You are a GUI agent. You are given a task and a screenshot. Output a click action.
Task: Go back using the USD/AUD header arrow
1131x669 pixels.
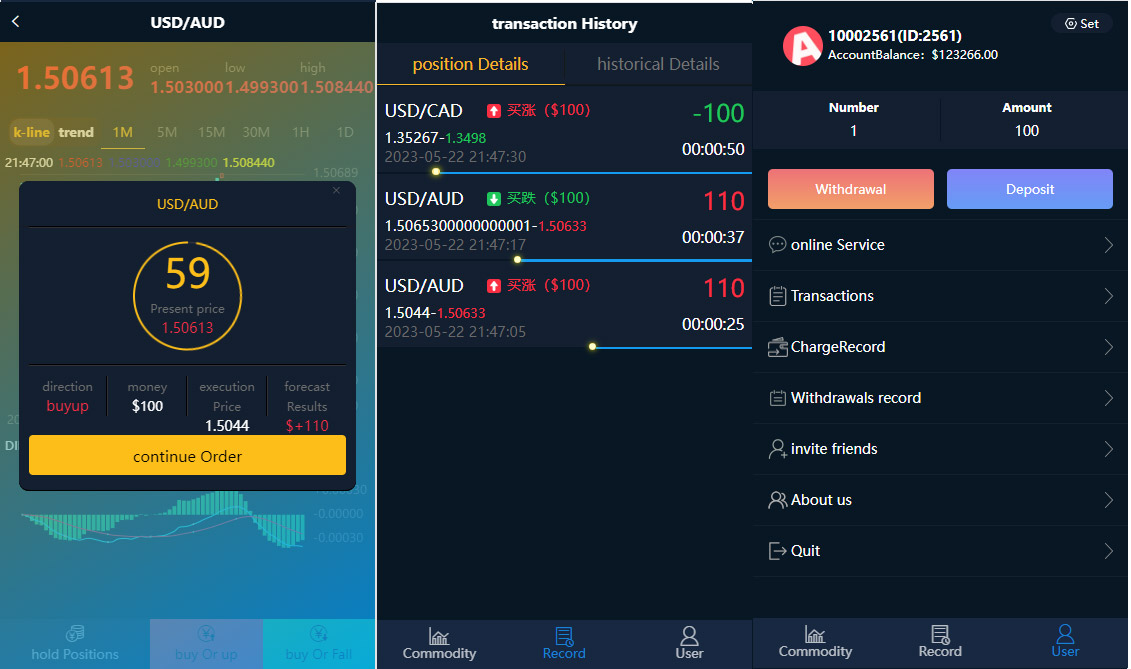tap(16, 22)
